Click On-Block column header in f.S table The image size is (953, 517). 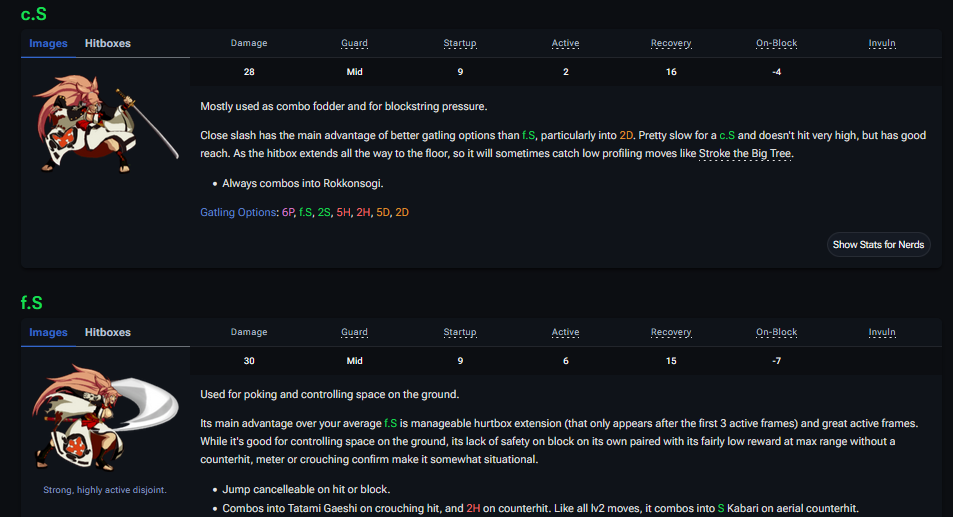[x=776, y=332]
